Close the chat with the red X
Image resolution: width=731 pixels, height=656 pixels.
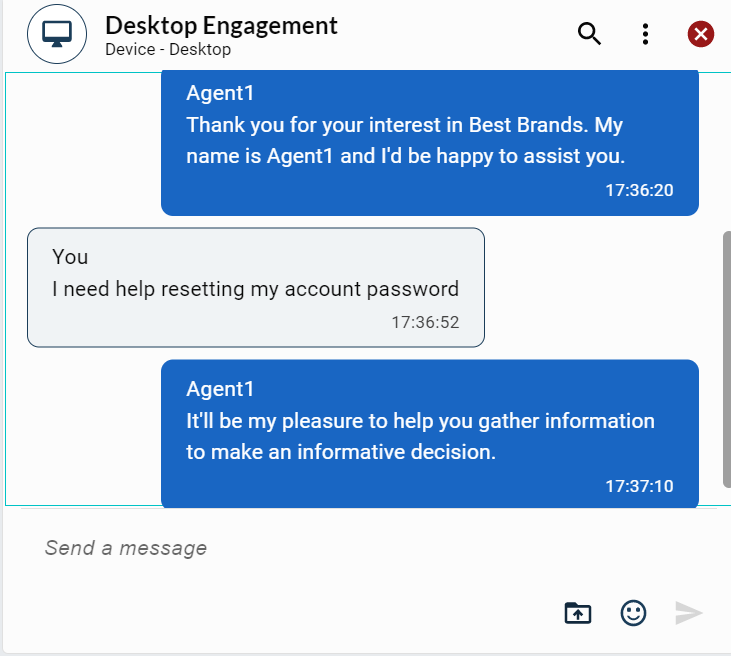point(701,34)
